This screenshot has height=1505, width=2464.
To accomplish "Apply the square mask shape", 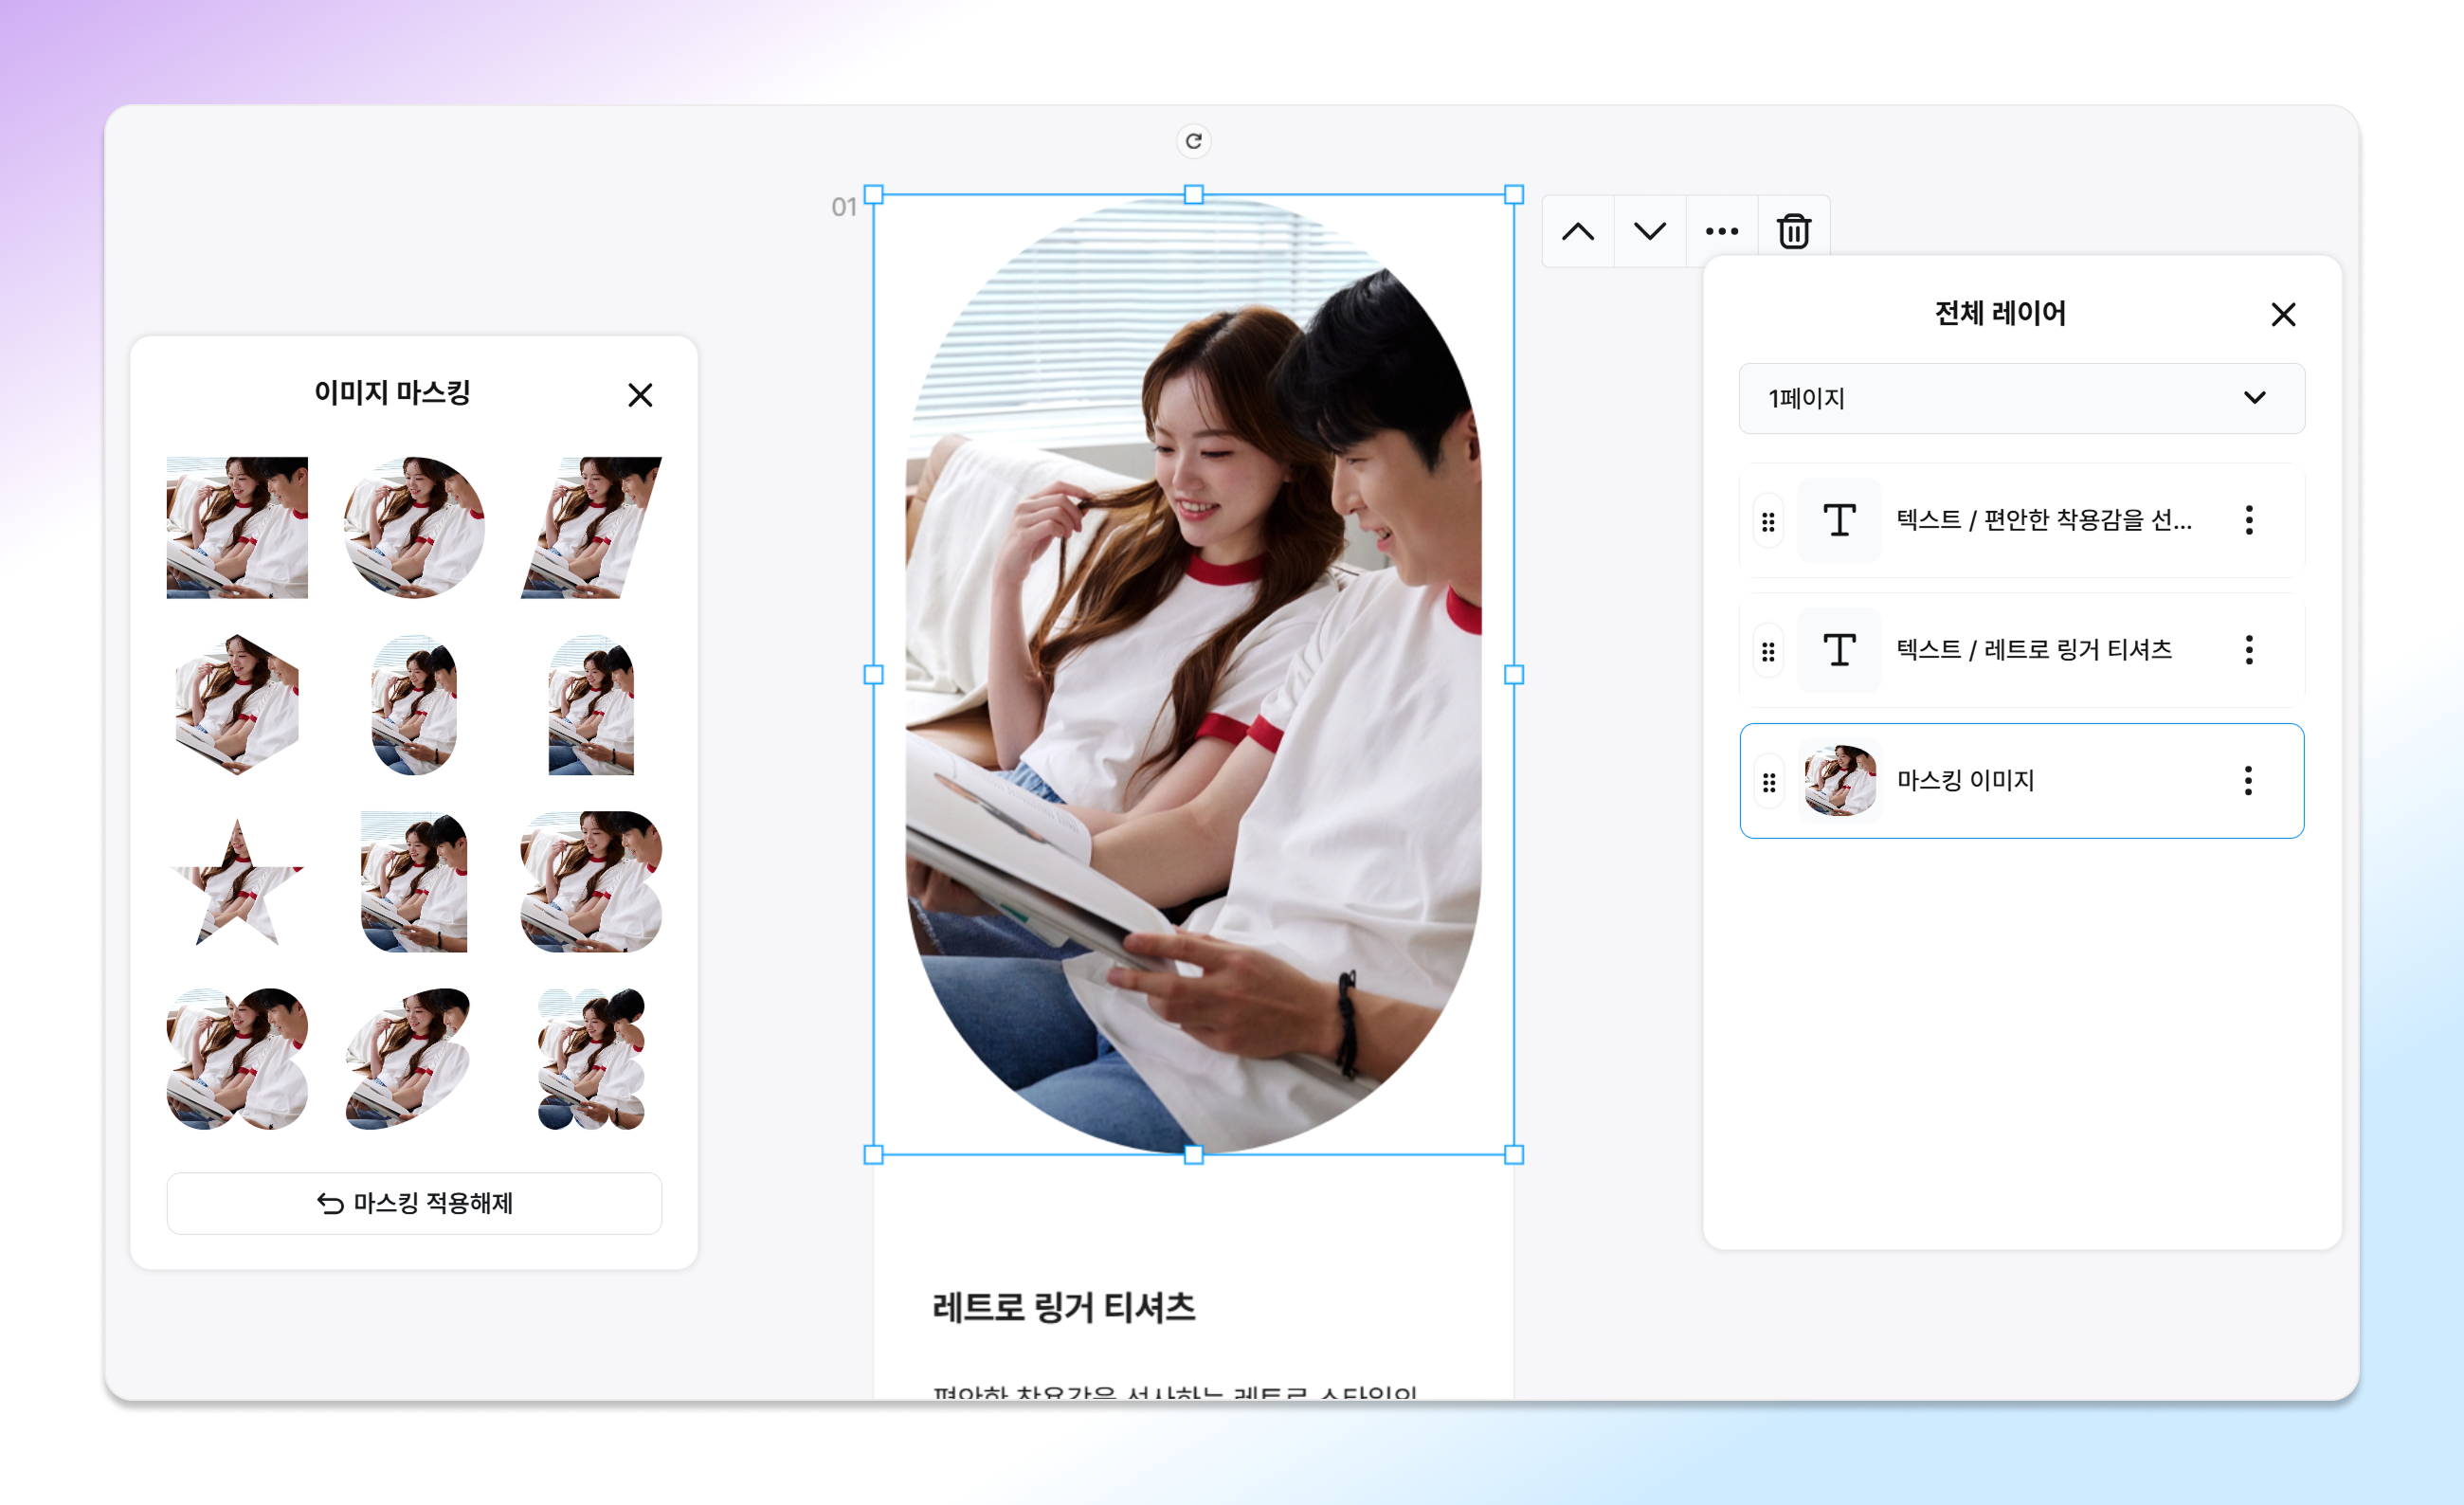I will pos(237,528).
